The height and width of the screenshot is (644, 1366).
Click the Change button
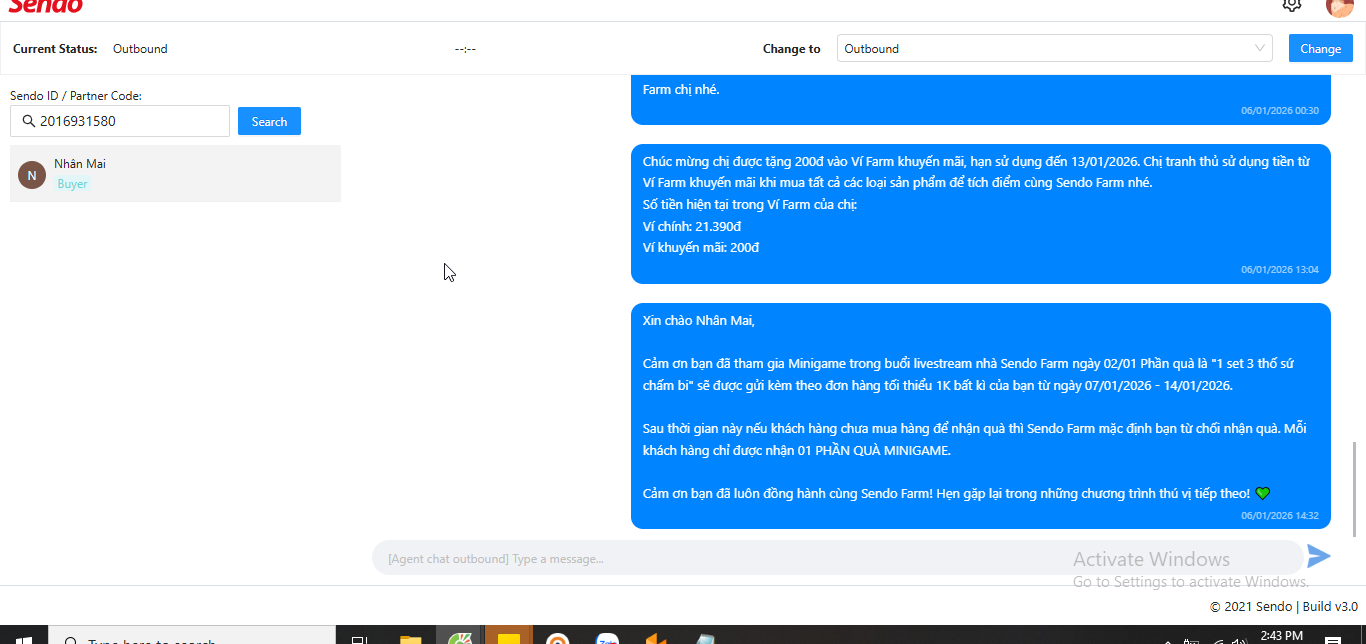pos(1320,48)
